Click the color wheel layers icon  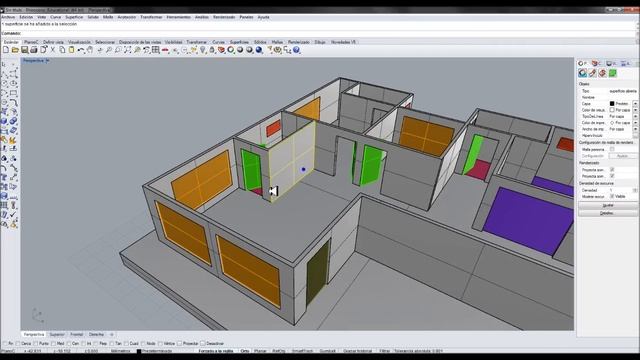[231, 50]
